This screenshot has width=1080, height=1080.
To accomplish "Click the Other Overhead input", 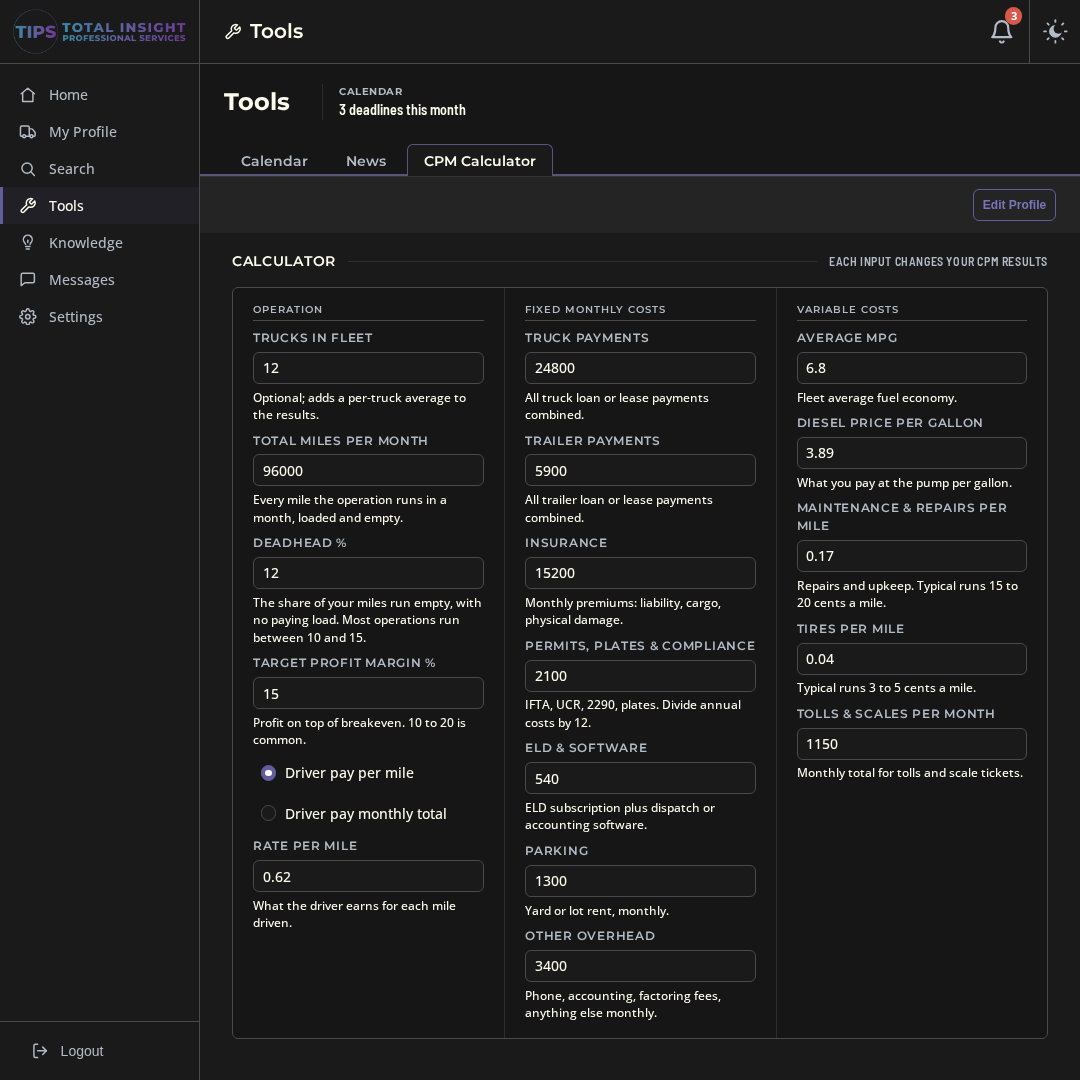I will pyautogui.click(x=640, y=966).
